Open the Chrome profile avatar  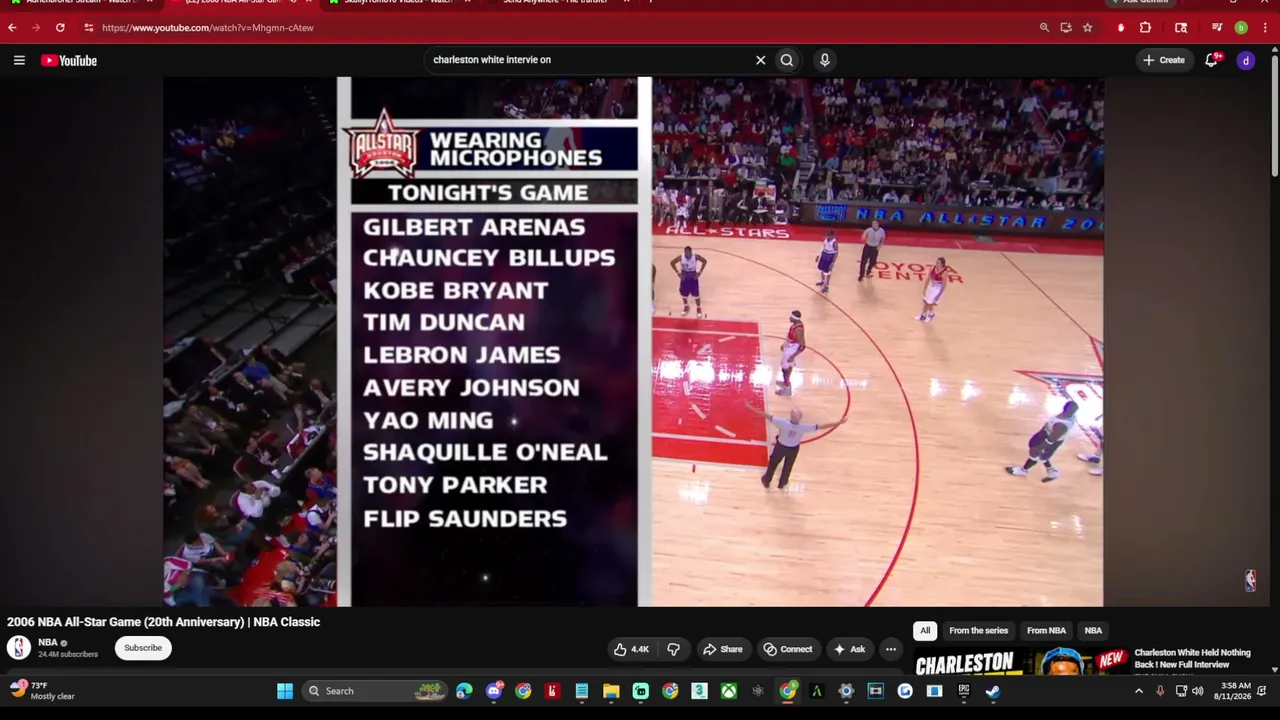(x=1241, y=28)
